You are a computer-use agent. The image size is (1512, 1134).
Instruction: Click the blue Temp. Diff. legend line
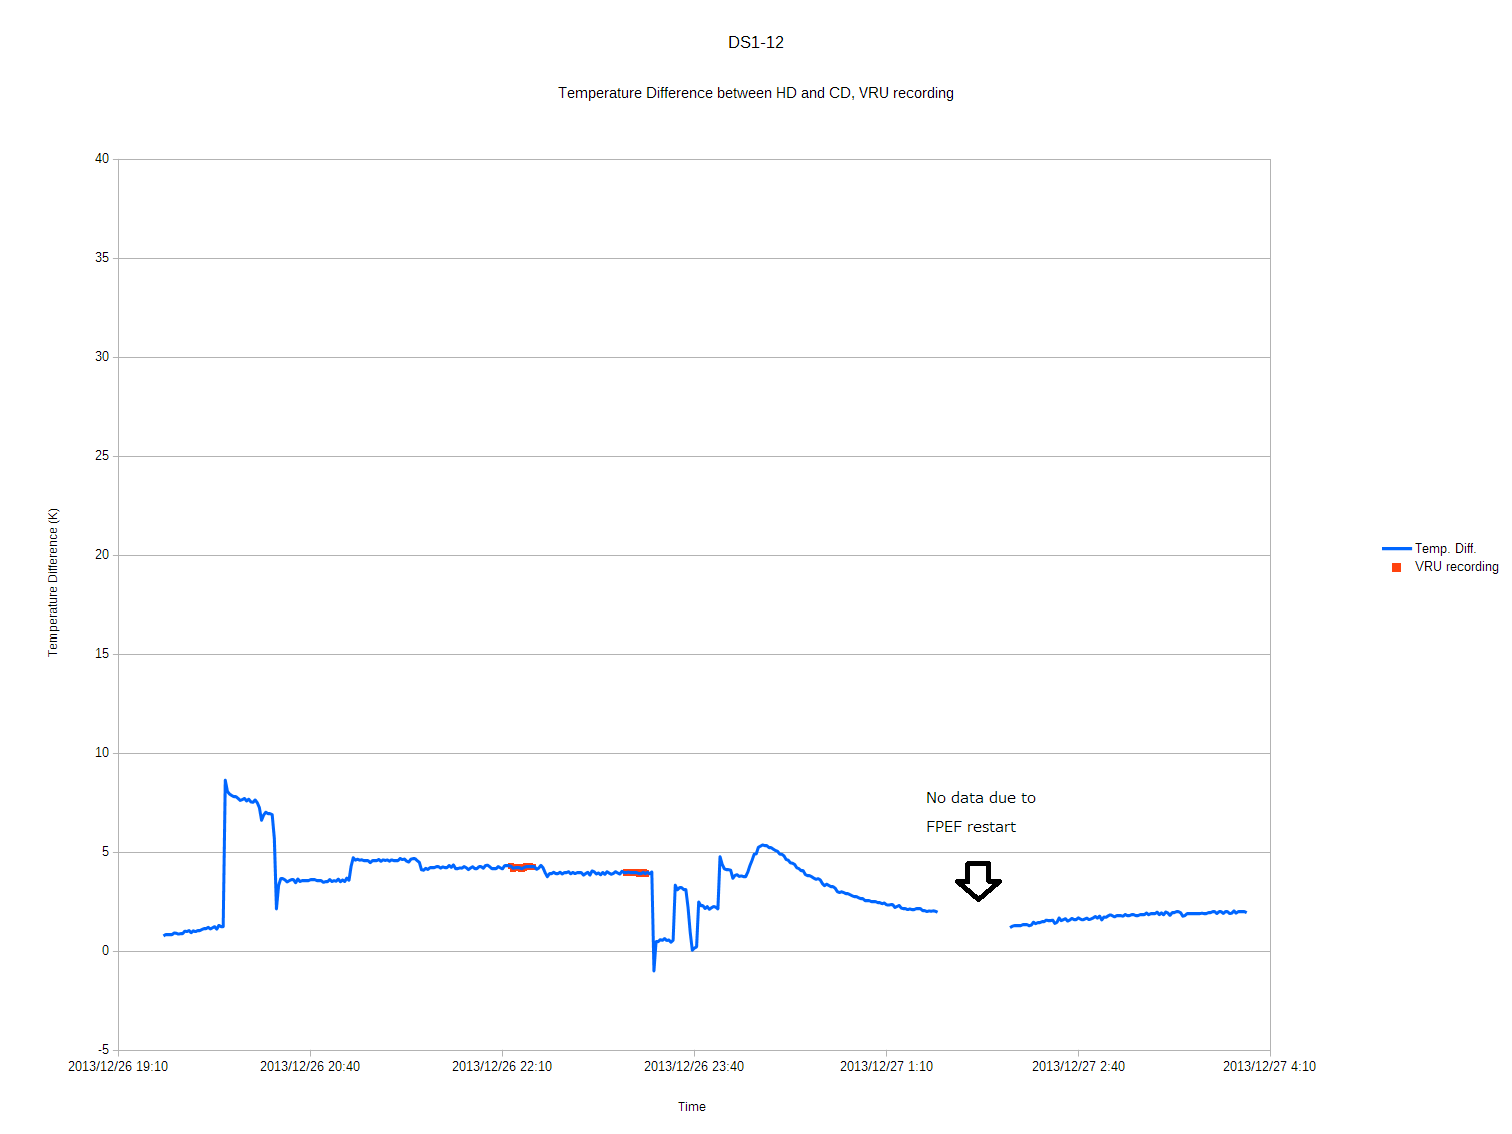coord(1396,549)
